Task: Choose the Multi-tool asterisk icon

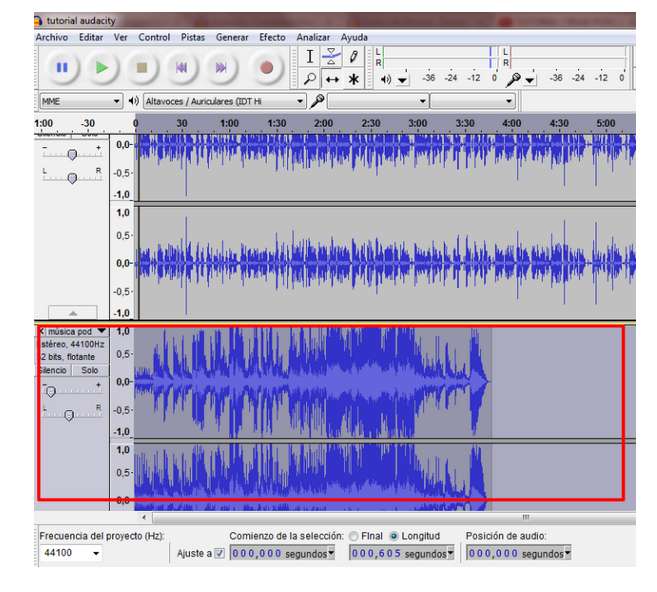Action: click(x=353, y=79)
